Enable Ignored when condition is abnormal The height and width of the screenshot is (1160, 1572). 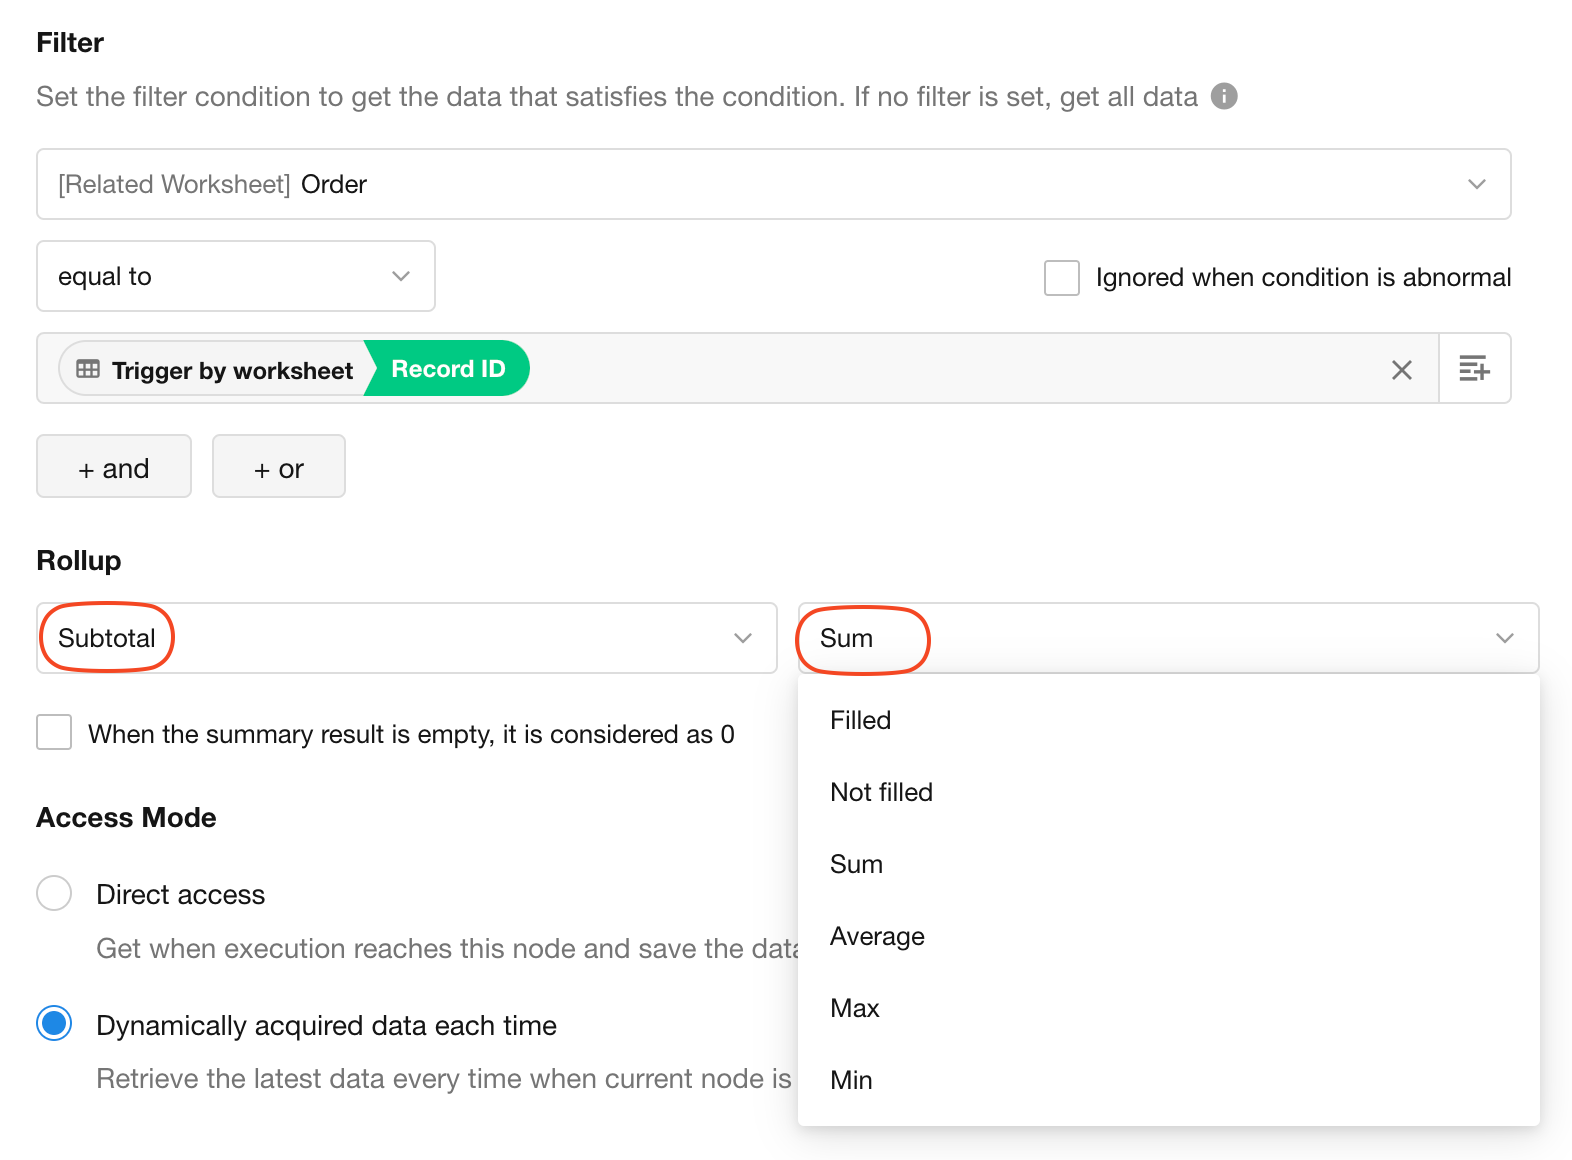(x=1061, y=278)
